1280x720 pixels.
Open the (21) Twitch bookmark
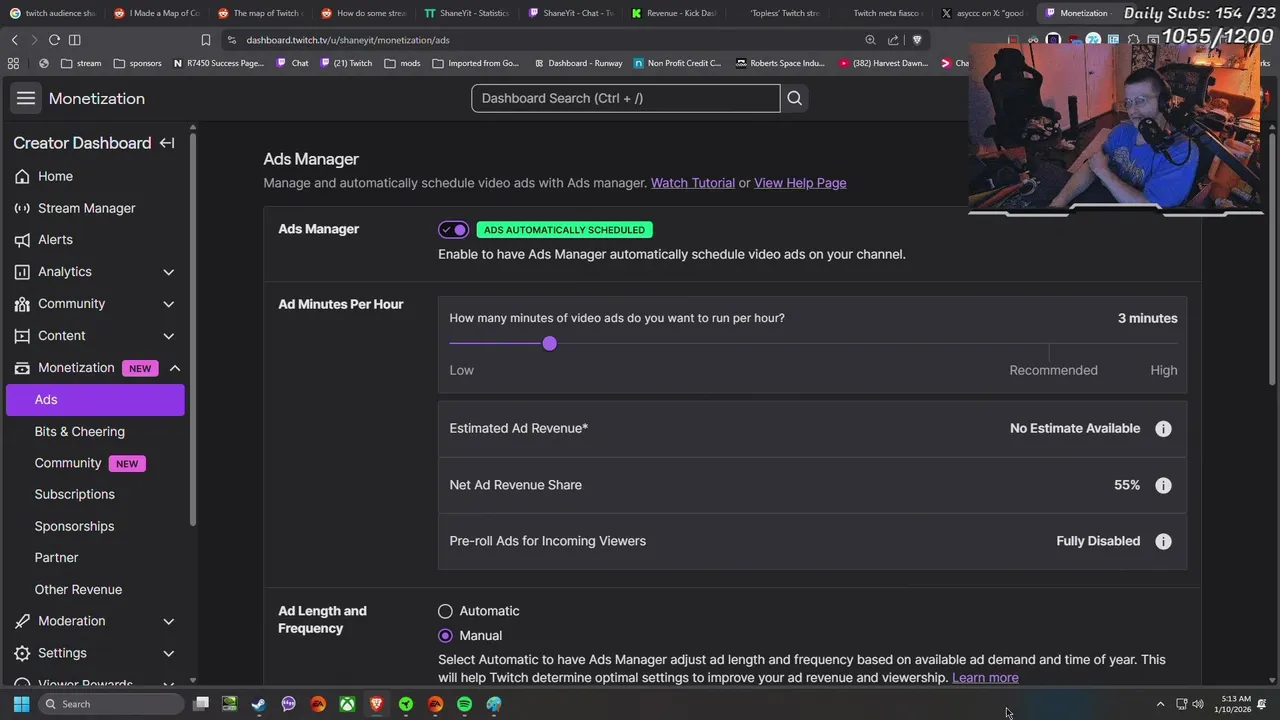(344, 63)
